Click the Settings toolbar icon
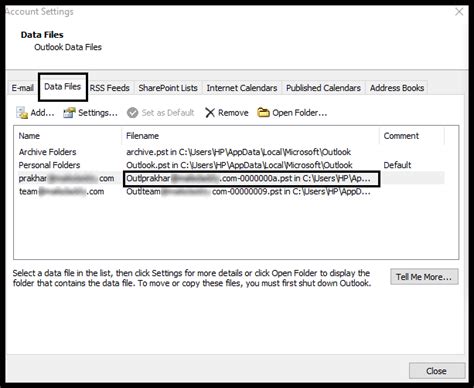This screenshot has width=474, height=388. pos(69,113)
